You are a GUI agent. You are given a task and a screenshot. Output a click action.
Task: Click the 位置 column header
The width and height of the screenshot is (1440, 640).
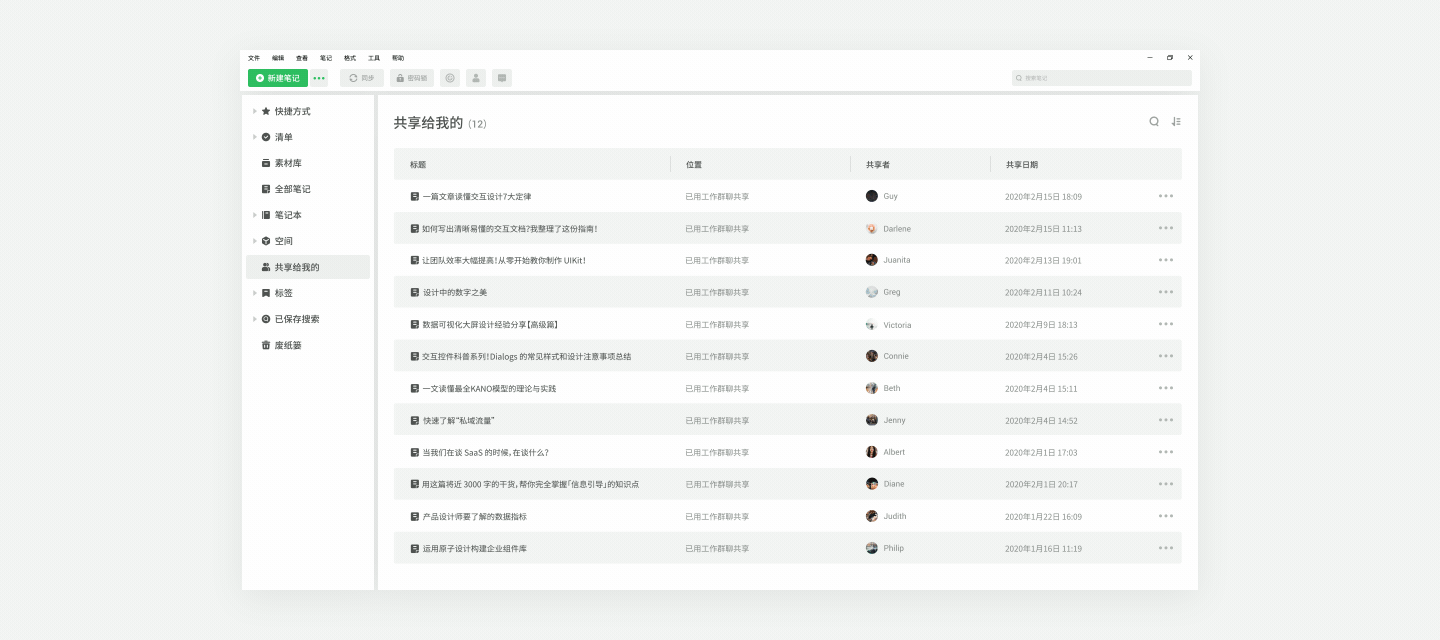tap(694, 165)
